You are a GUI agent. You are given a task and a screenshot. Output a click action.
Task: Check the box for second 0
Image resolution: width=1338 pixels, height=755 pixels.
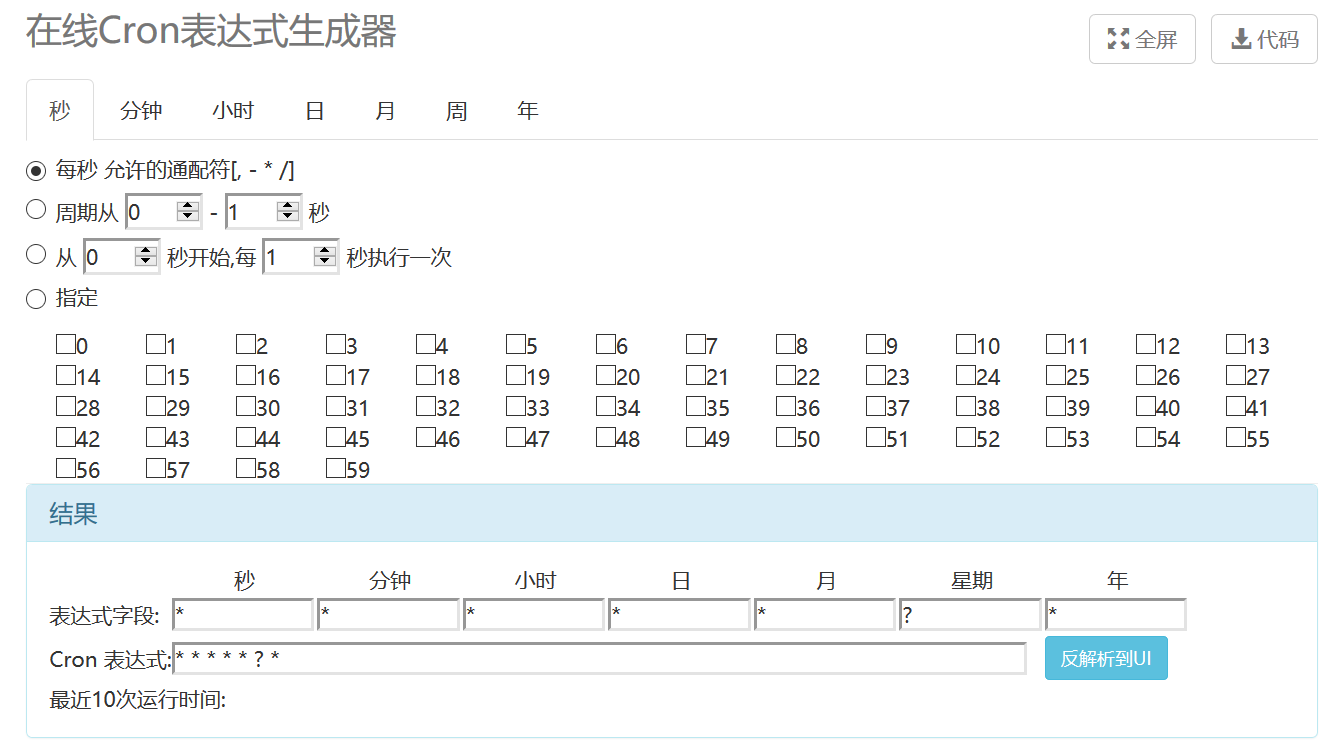tap(66, 345)
